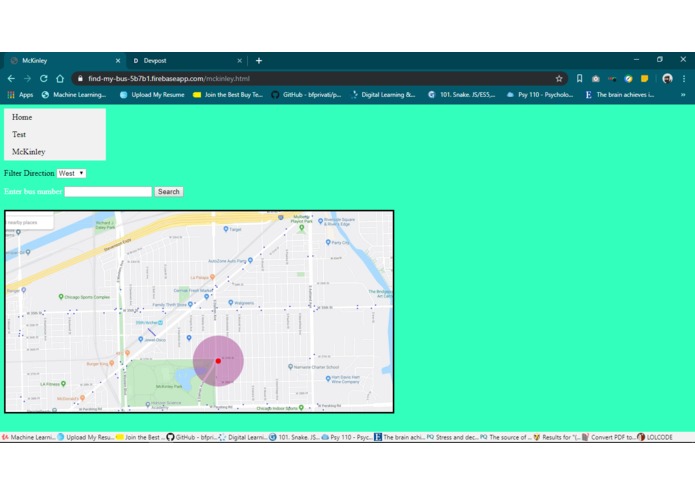The height and width of the screenshot is (494, 695).
Task: Click the Namaste Charter School pin
Action: pyautogui.click(x=290, y=366)
